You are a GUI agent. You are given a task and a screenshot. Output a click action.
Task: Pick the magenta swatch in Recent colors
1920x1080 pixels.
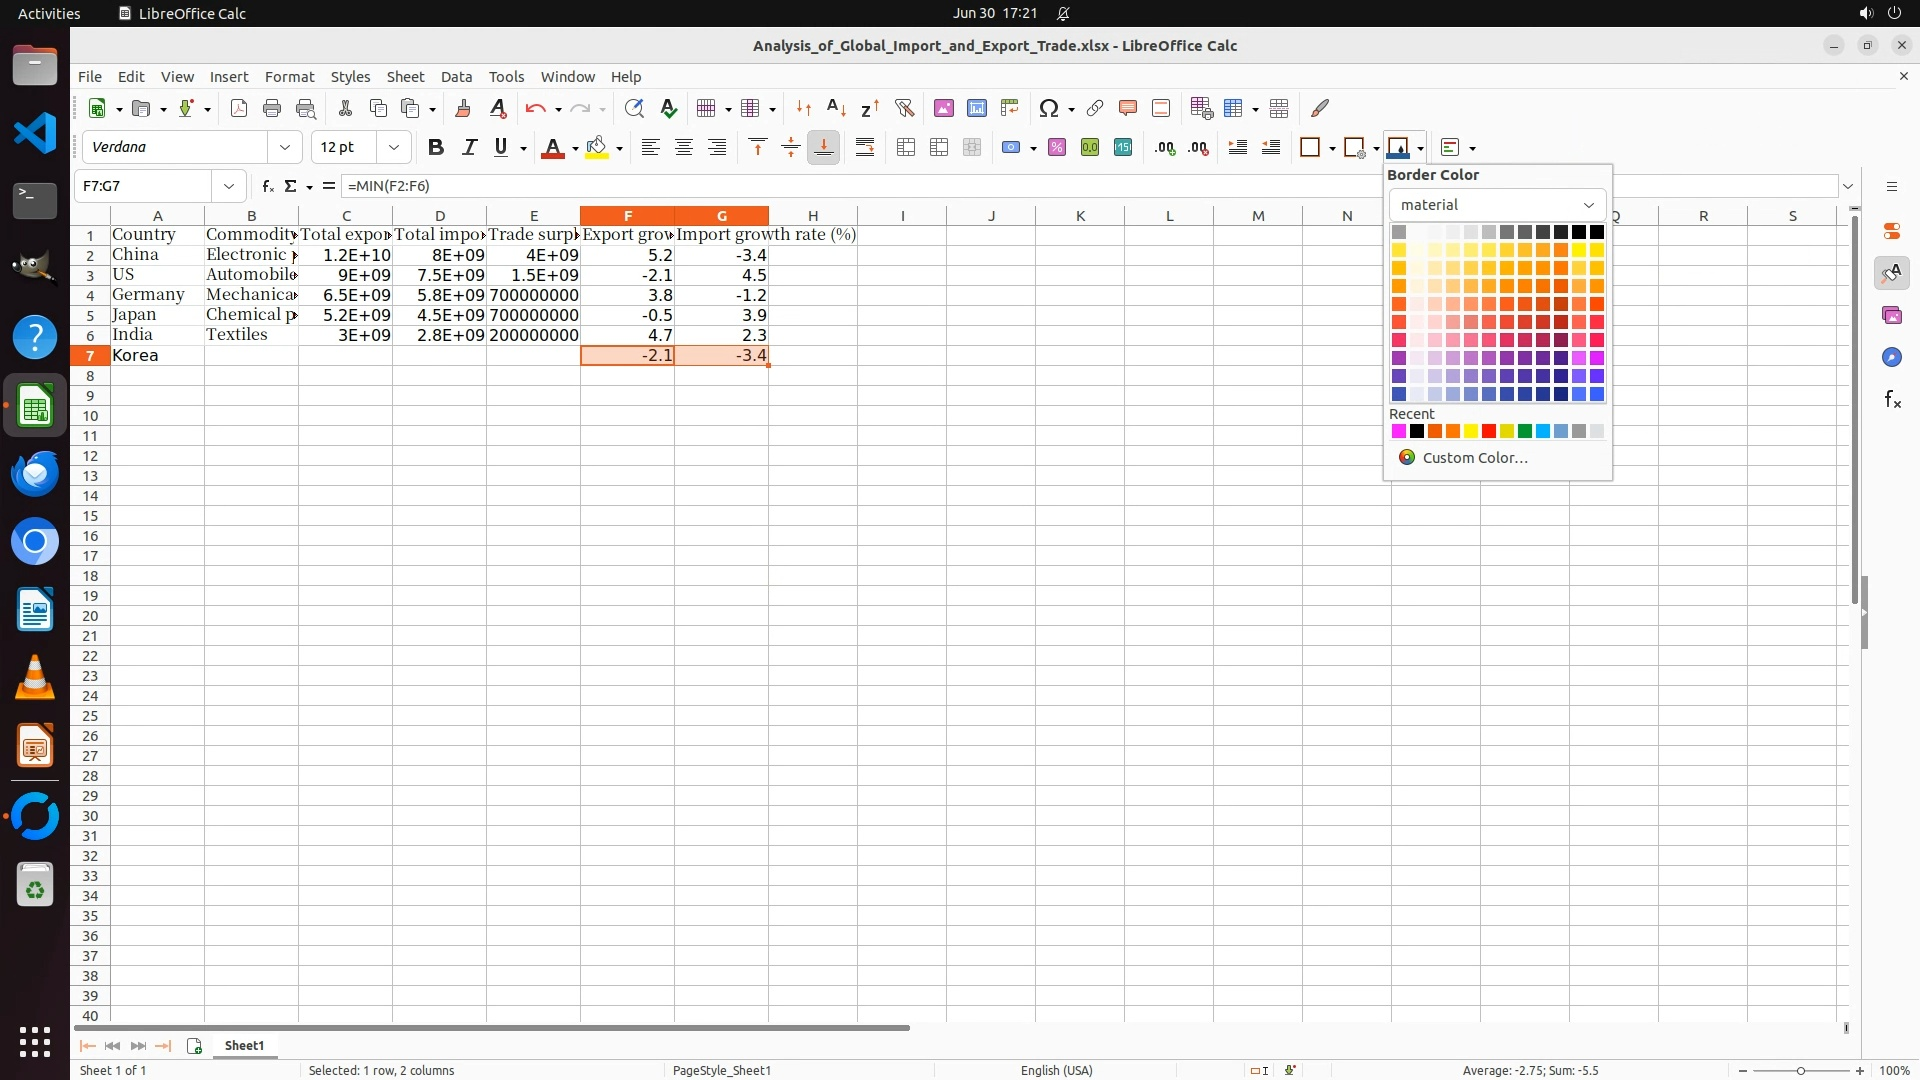1399,432
